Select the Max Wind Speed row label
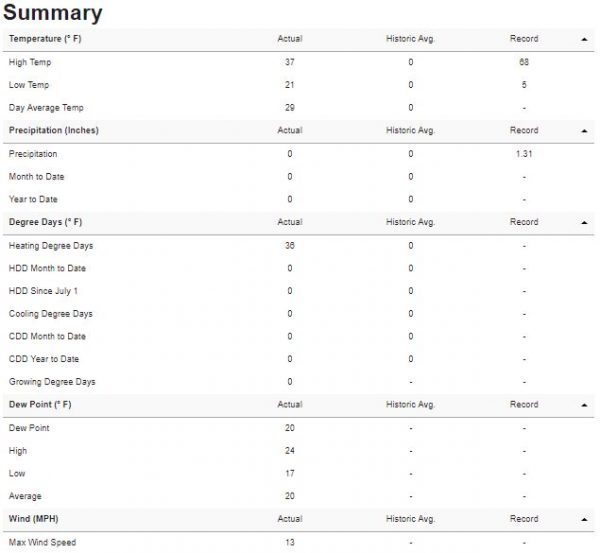The image size is (600, 553). 42,542
